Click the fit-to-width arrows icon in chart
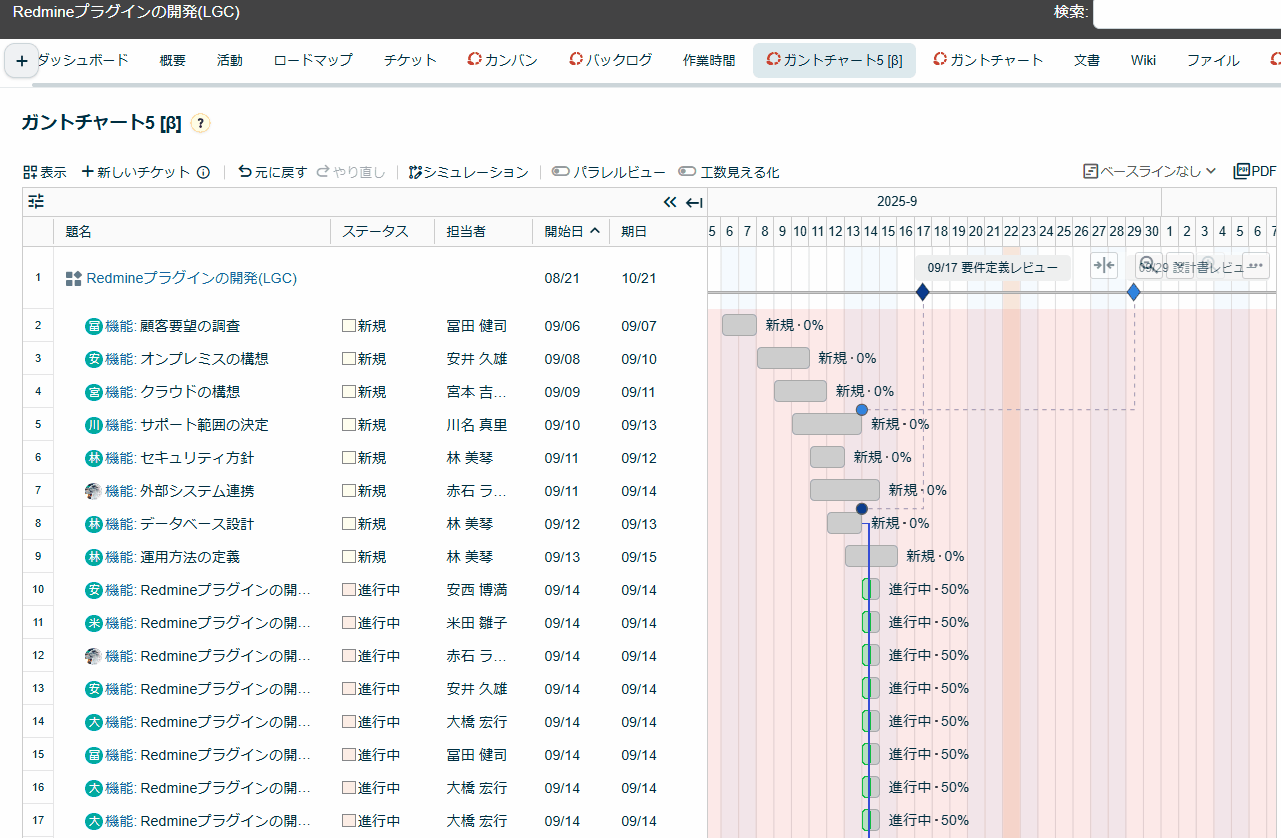The image size is (1281, 838). tap(1104, 265)
